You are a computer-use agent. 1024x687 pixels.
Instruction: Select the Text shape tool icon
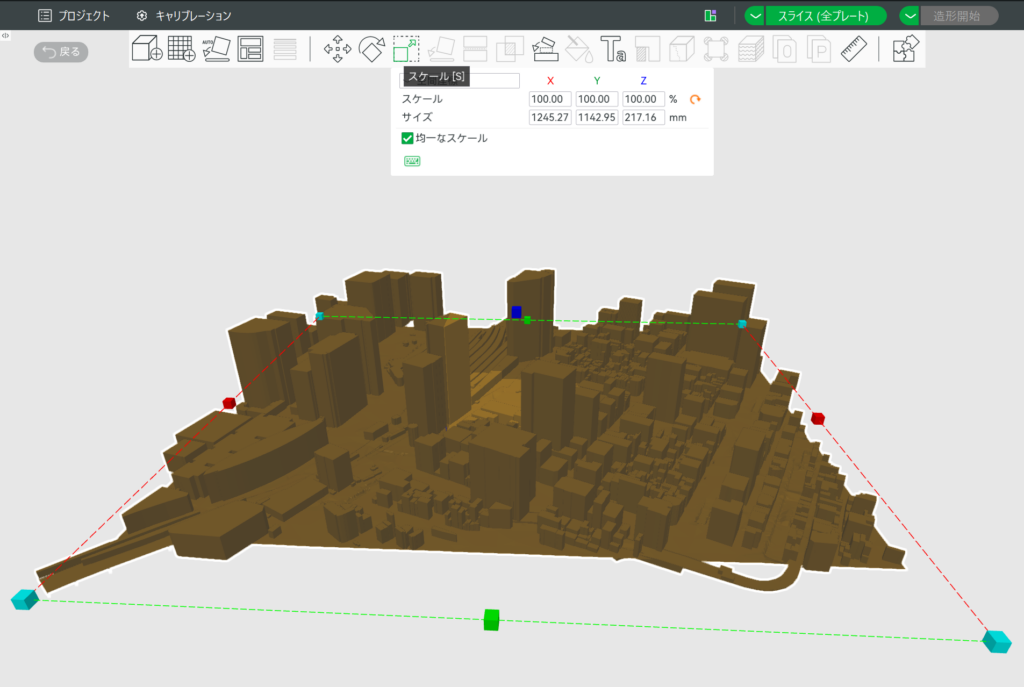point(613,48)
